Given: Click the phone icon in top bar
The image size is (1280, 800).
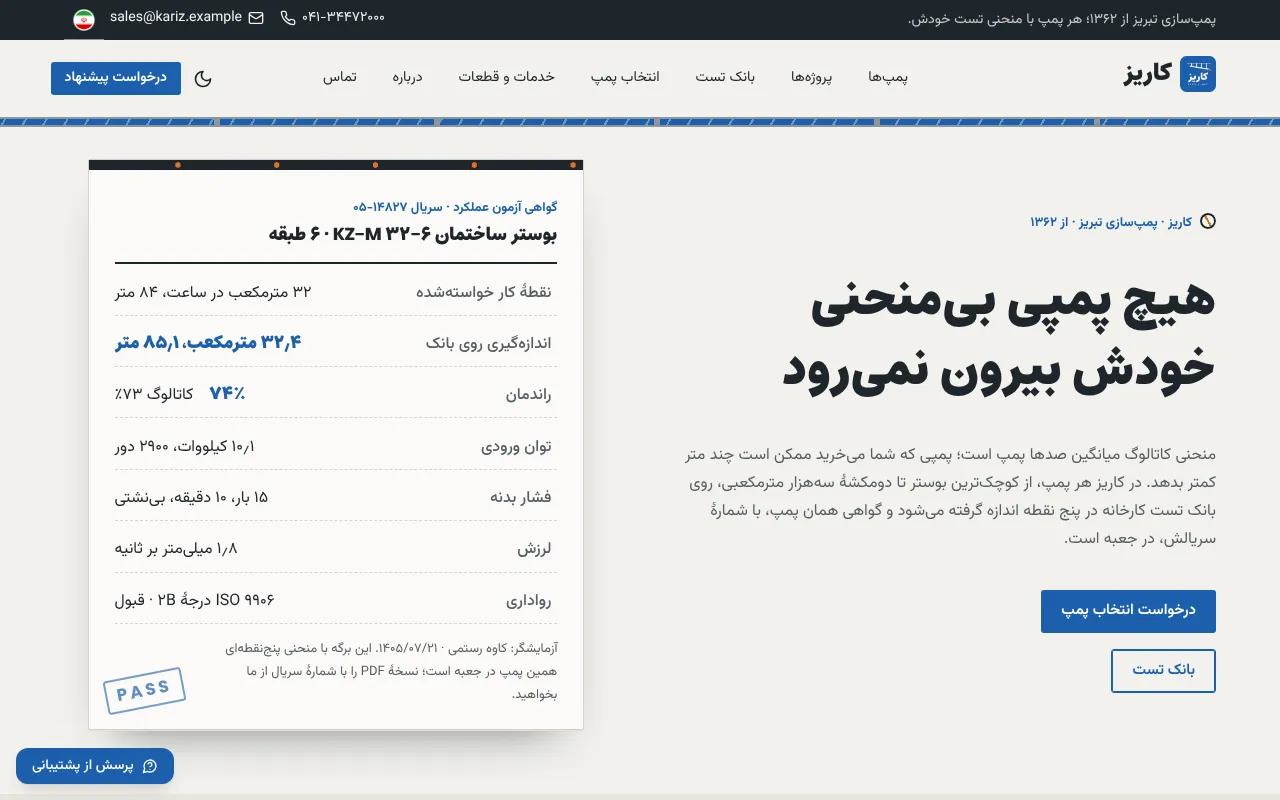Looking at the screenshot, I should click(289, 18).
